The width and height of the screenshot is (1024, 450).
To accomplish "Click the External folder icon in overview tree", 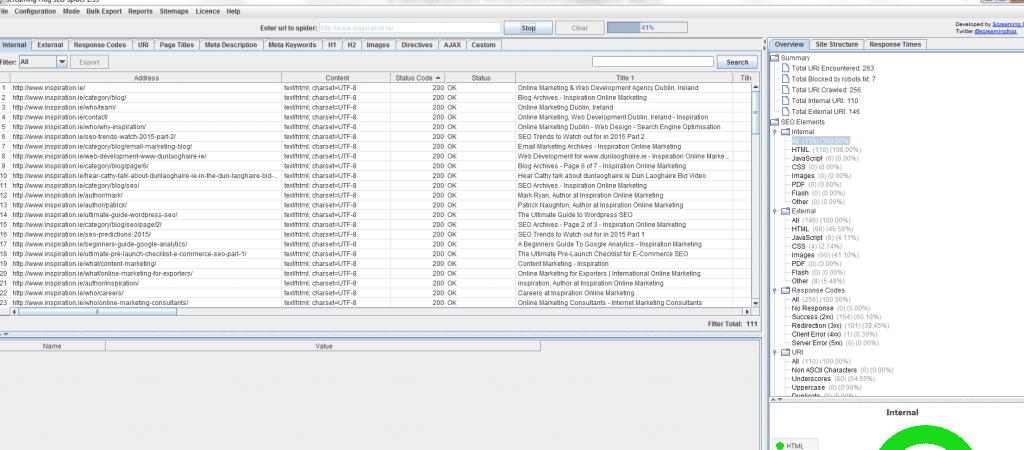I will 786,211.
